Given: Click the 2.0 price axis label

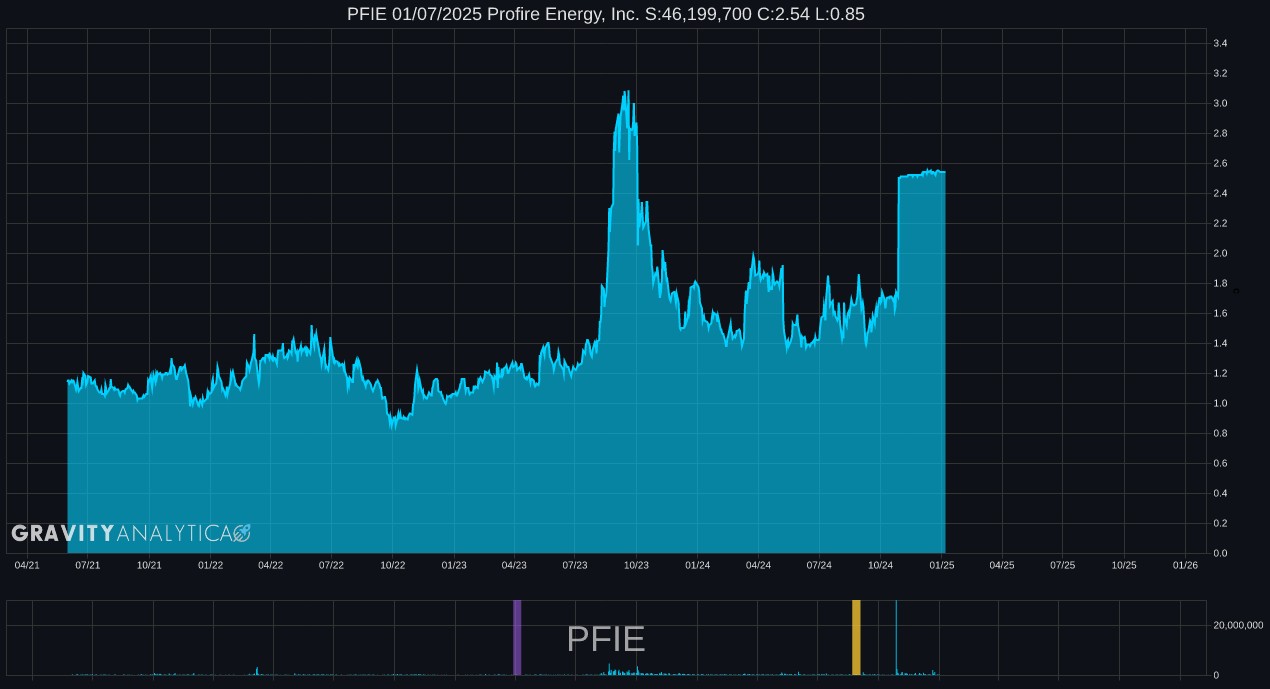Looking at the screenshot, I should [x=1220, y=253].
